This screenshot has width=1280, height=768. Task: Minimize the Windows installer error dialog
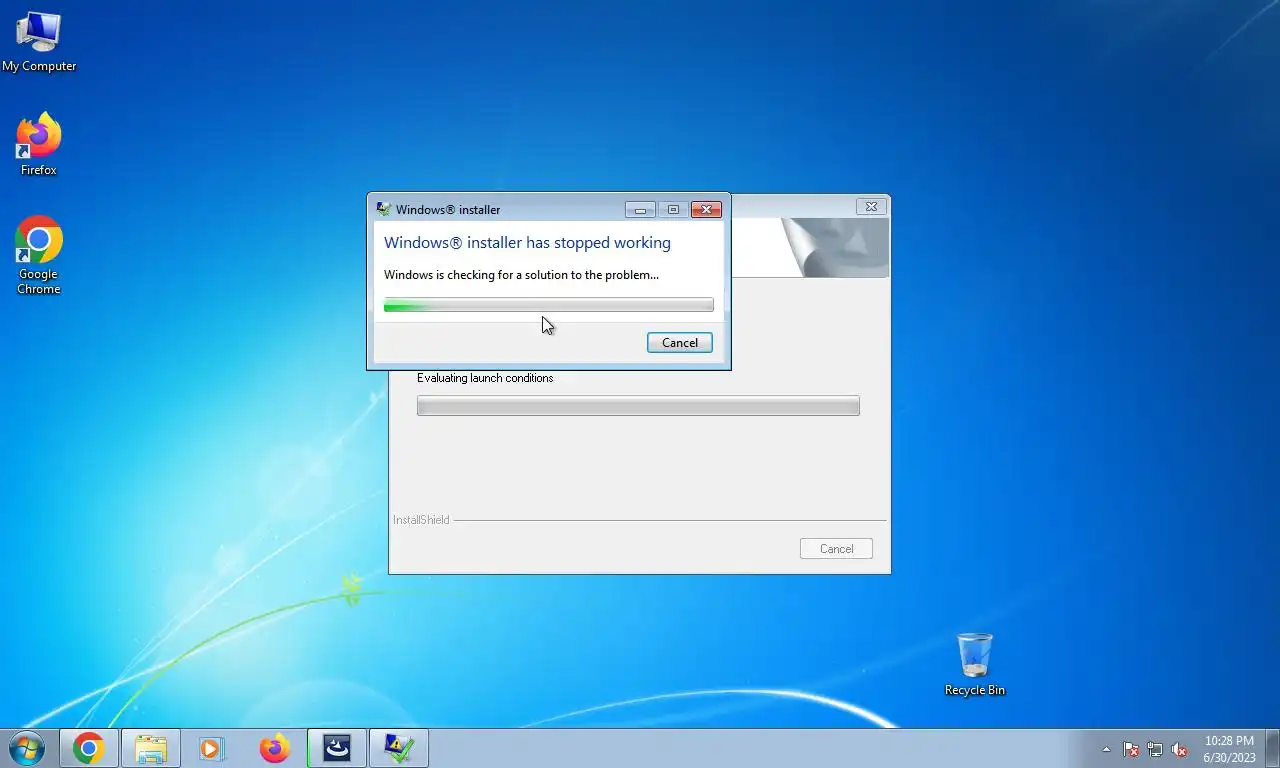[640, 210]
